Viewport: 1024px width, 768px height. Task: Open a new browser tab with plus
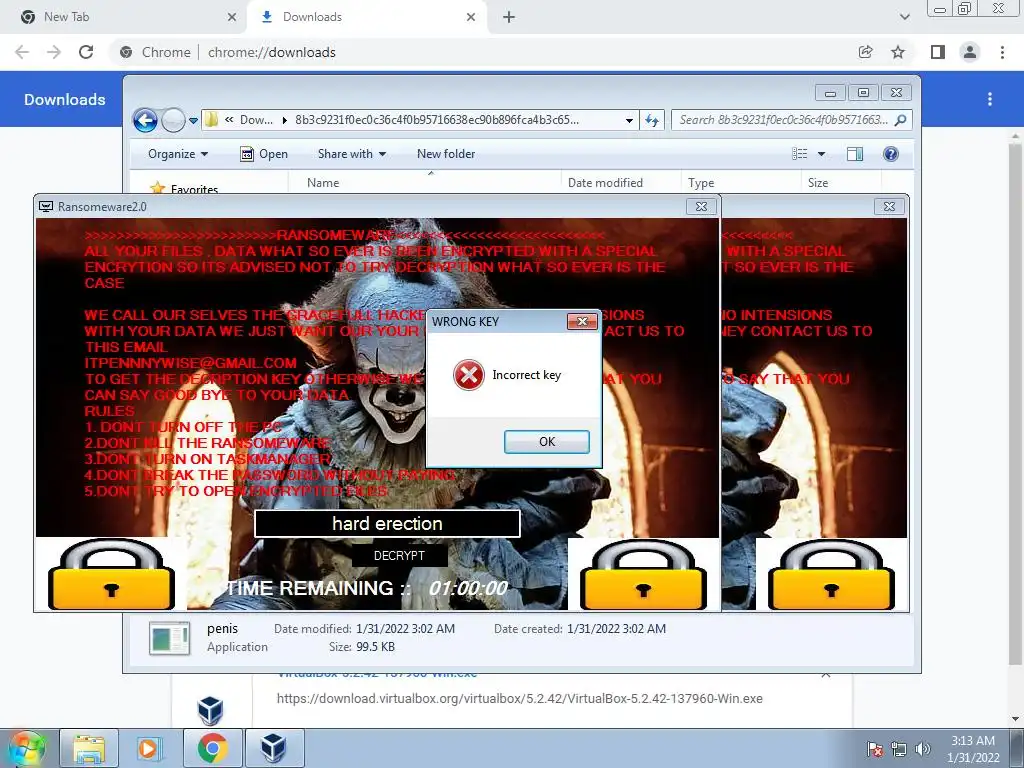pos(509,17)
